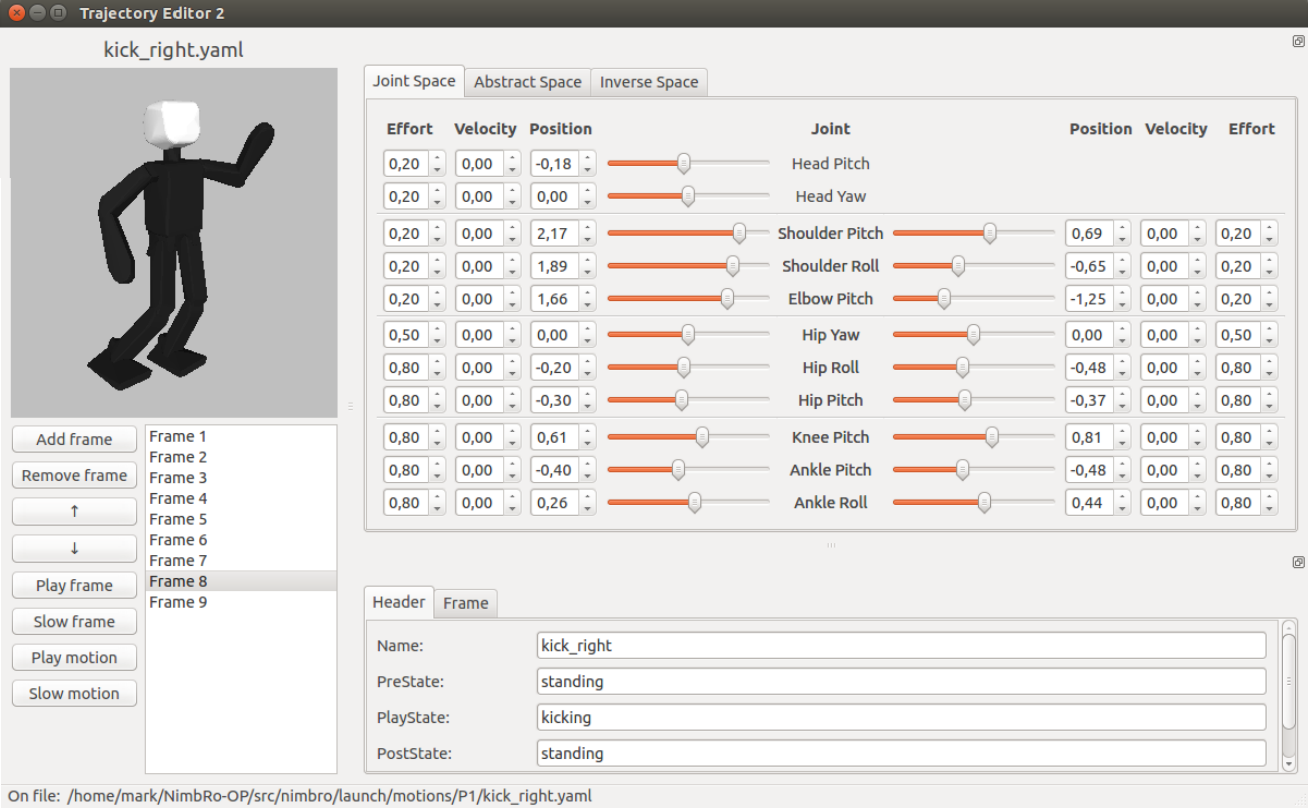Click the left Shoulder Pitch slider handle
Screen dimensions: 1308x810
(739, 233)
